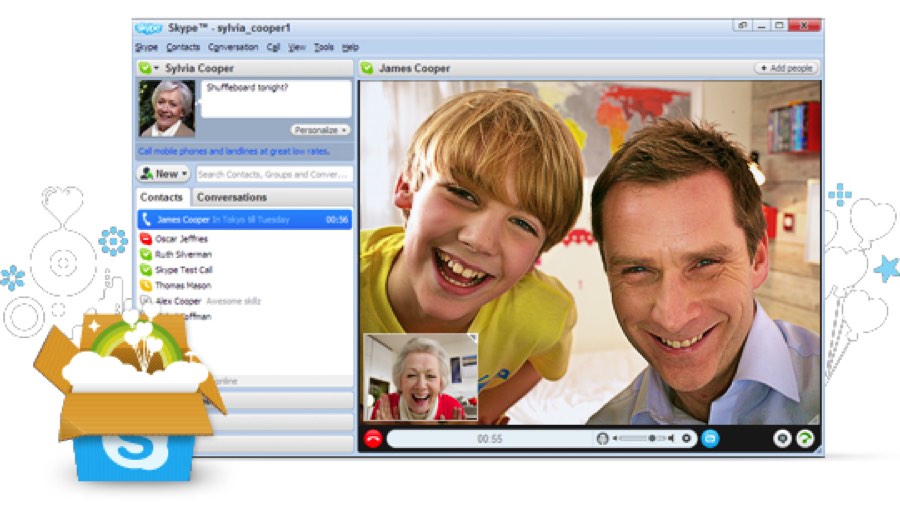Minimize the Skype window
The width and height of the screenshot is (900, 513).
pos(761,26)
